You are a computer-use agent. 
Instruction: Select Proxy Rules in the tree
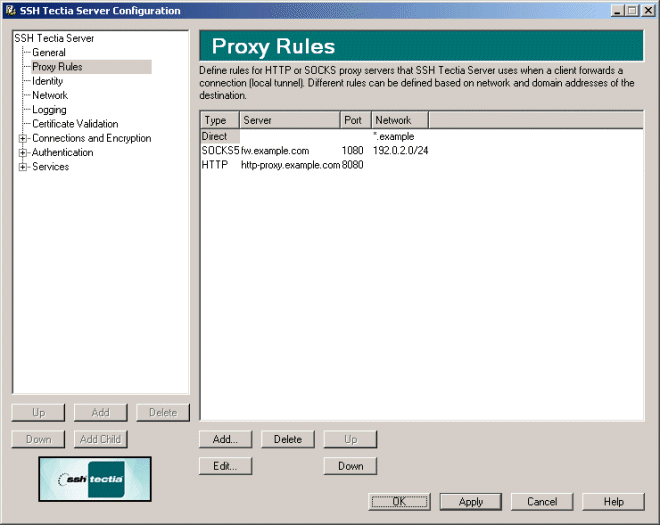[x=57, y=67]
